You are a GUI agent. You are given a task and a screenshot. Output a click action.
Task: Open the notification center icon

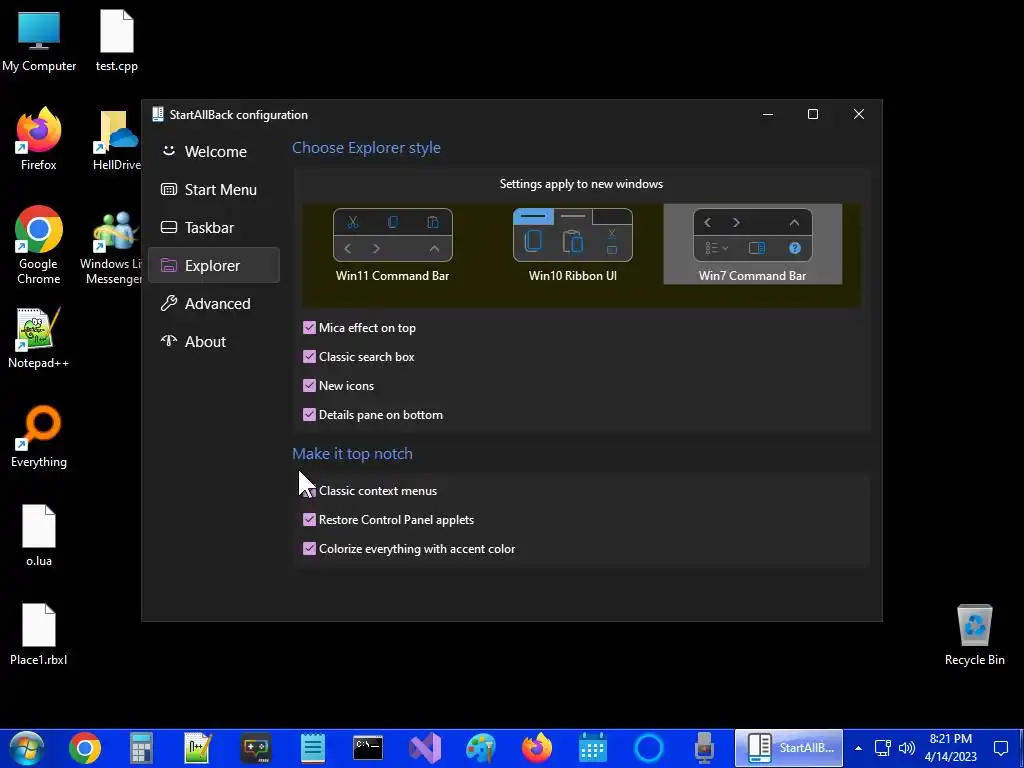coord(1001,748)
